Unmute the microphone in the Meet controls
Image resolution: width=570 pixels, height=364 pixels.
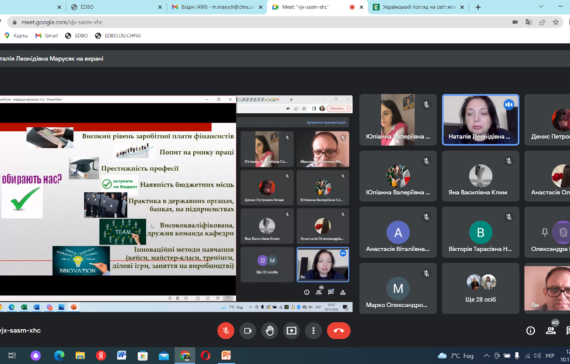coord(226,331)
